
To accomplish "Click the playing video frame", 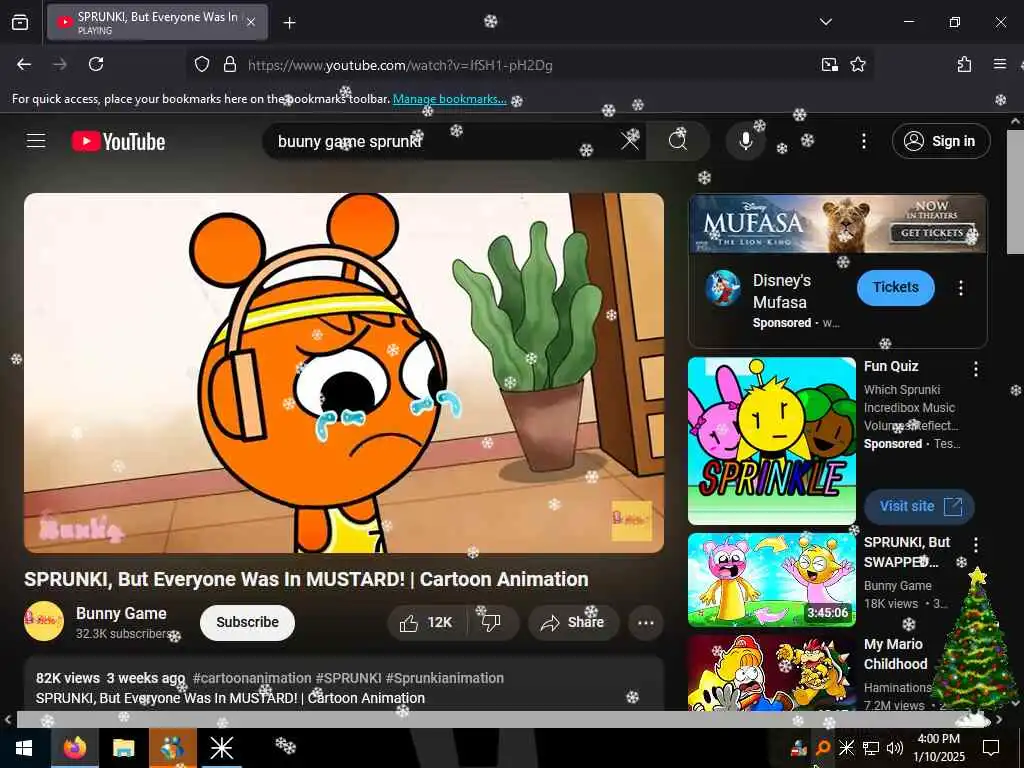I will 344,373.
